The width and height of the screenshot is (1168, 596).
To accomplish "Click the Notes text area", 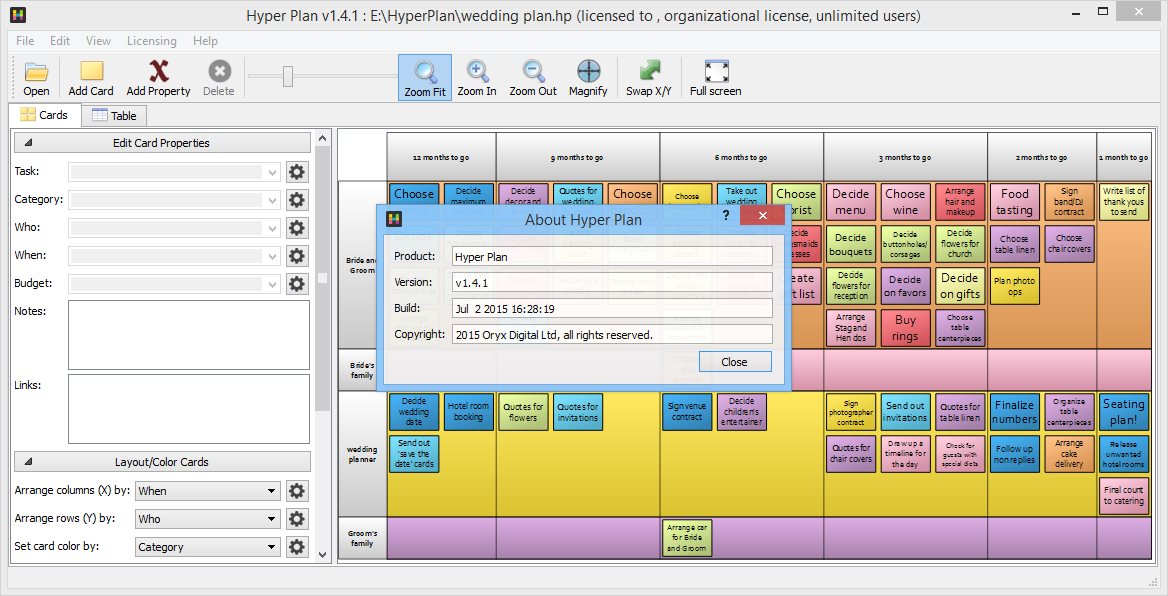I will coord(188,335).
